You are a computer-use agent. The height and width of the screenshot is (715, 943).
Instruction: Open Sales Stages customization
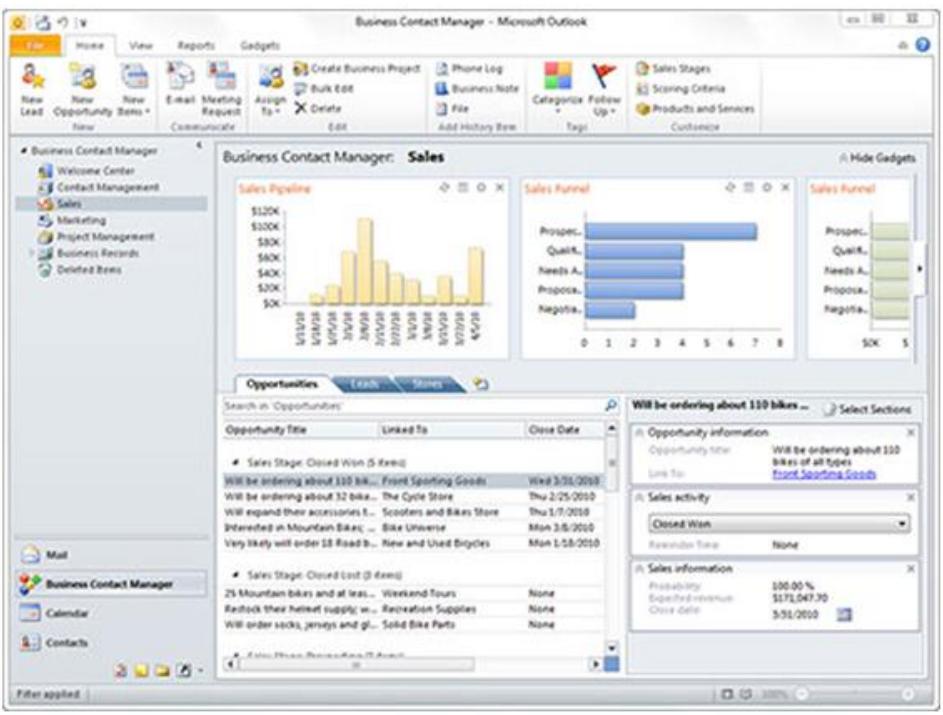click(673, 69)
